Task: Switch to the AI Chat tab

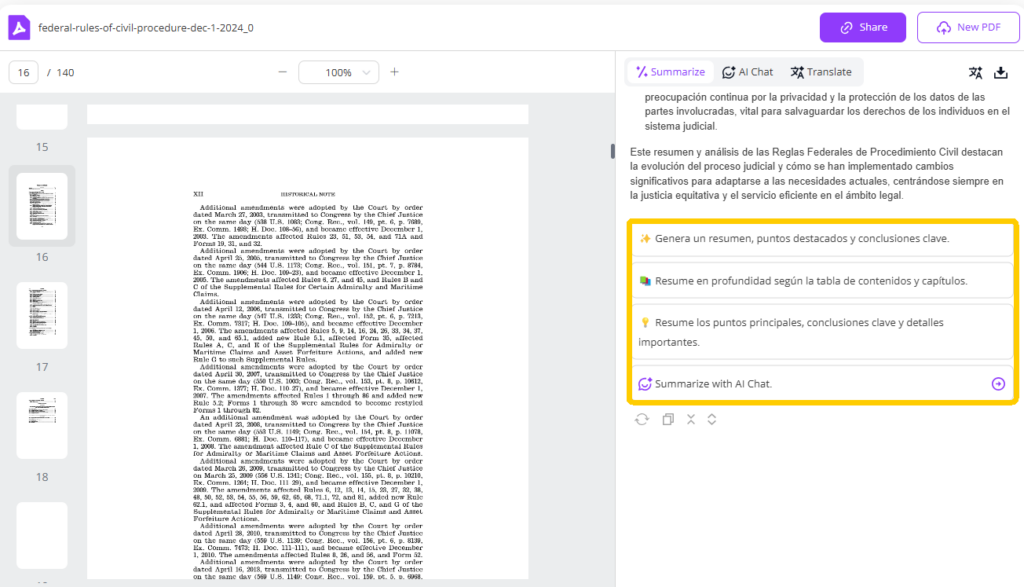Action: point(747,71)
